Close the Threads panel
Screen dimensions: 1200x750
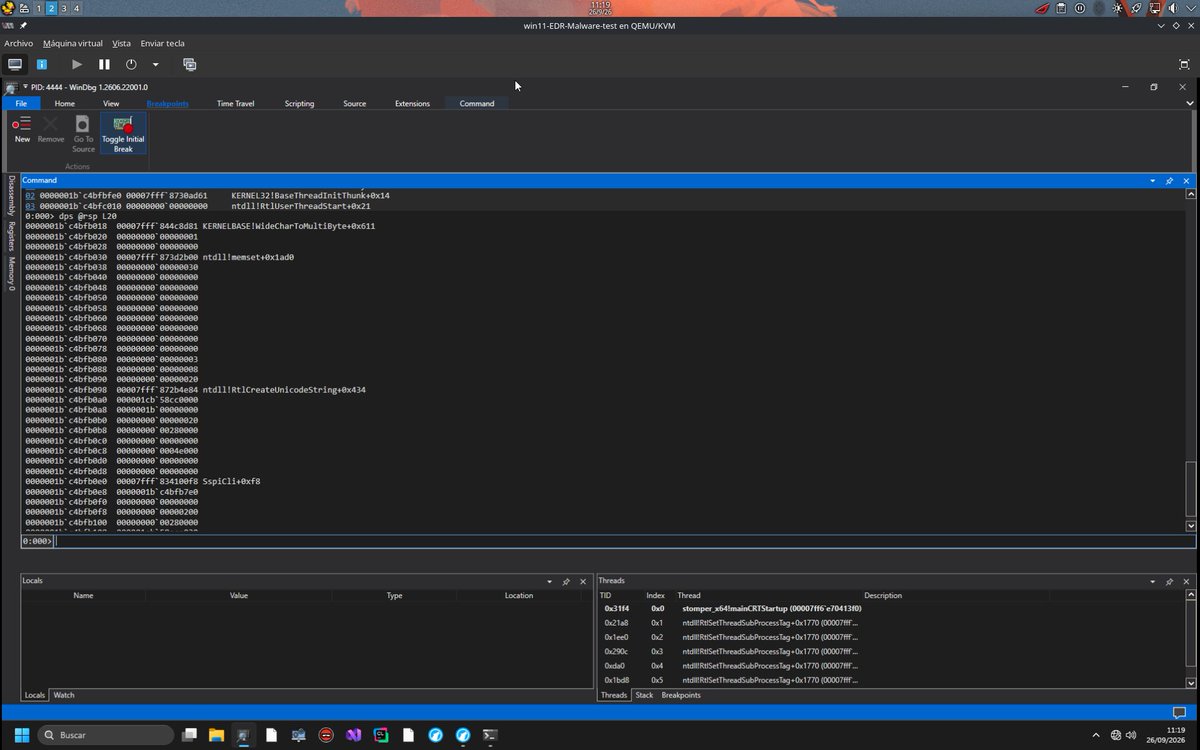pyautogui.click(x=1185, y=581)
